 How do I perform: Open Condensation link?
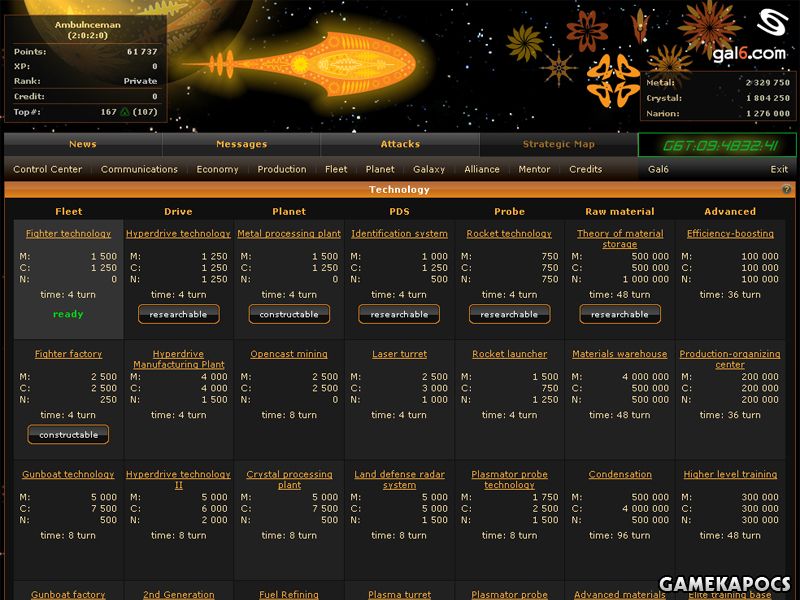pyautogui.click(x=620, y=474)
